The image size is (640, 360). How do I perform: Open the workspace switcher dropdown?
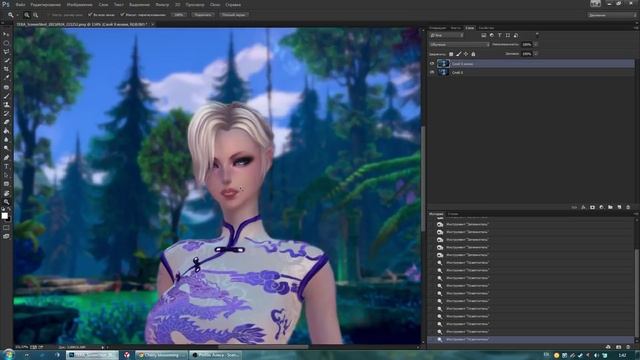pyautogui.click(x=612, y=15)
